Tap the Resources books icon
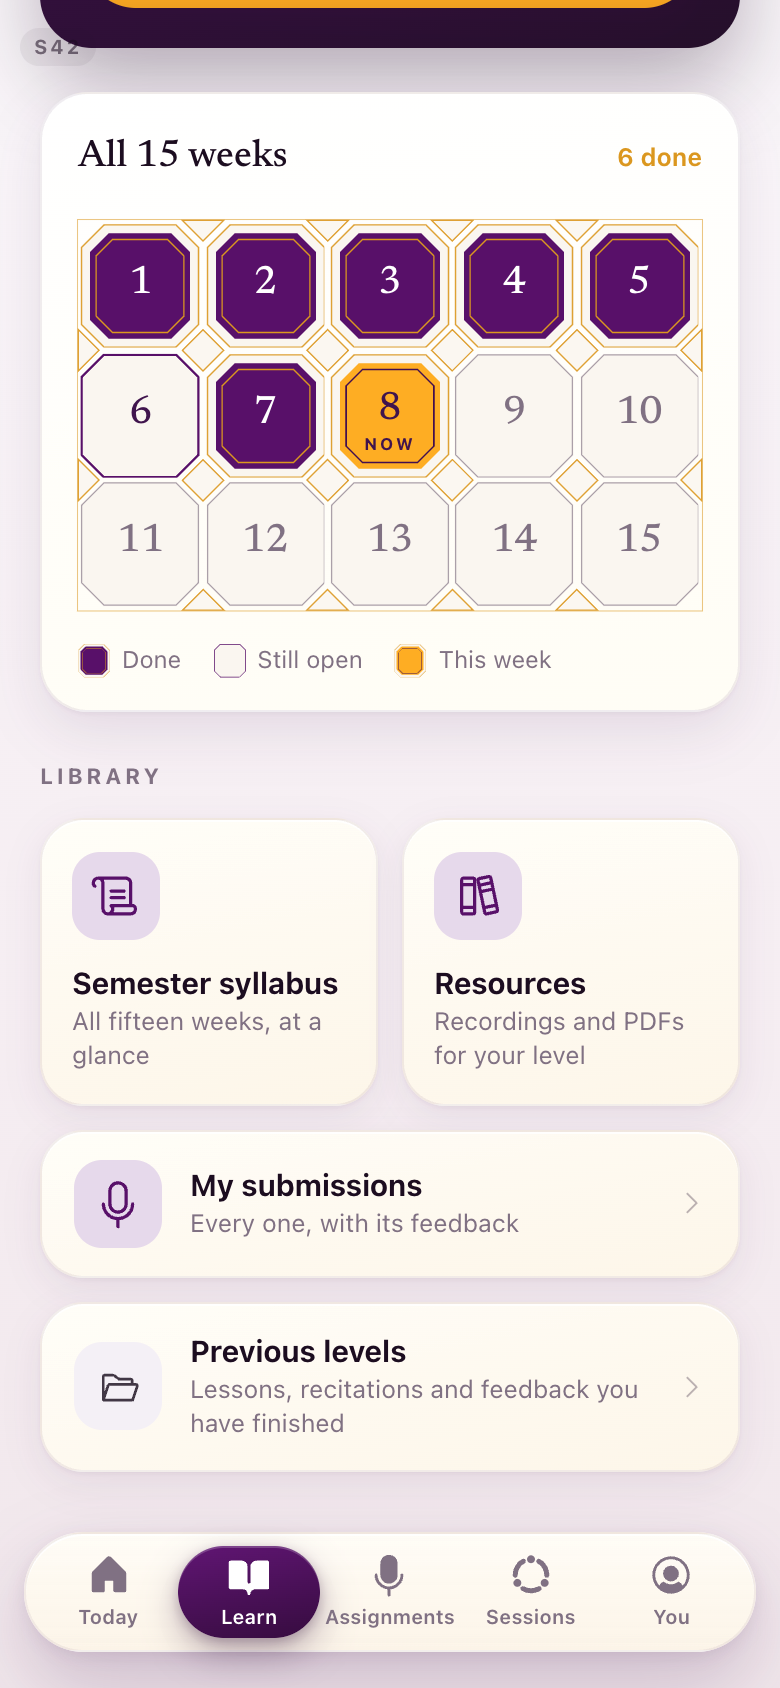Image resolution: width=780 pixels, height=1688 pixels. (478, 896)
